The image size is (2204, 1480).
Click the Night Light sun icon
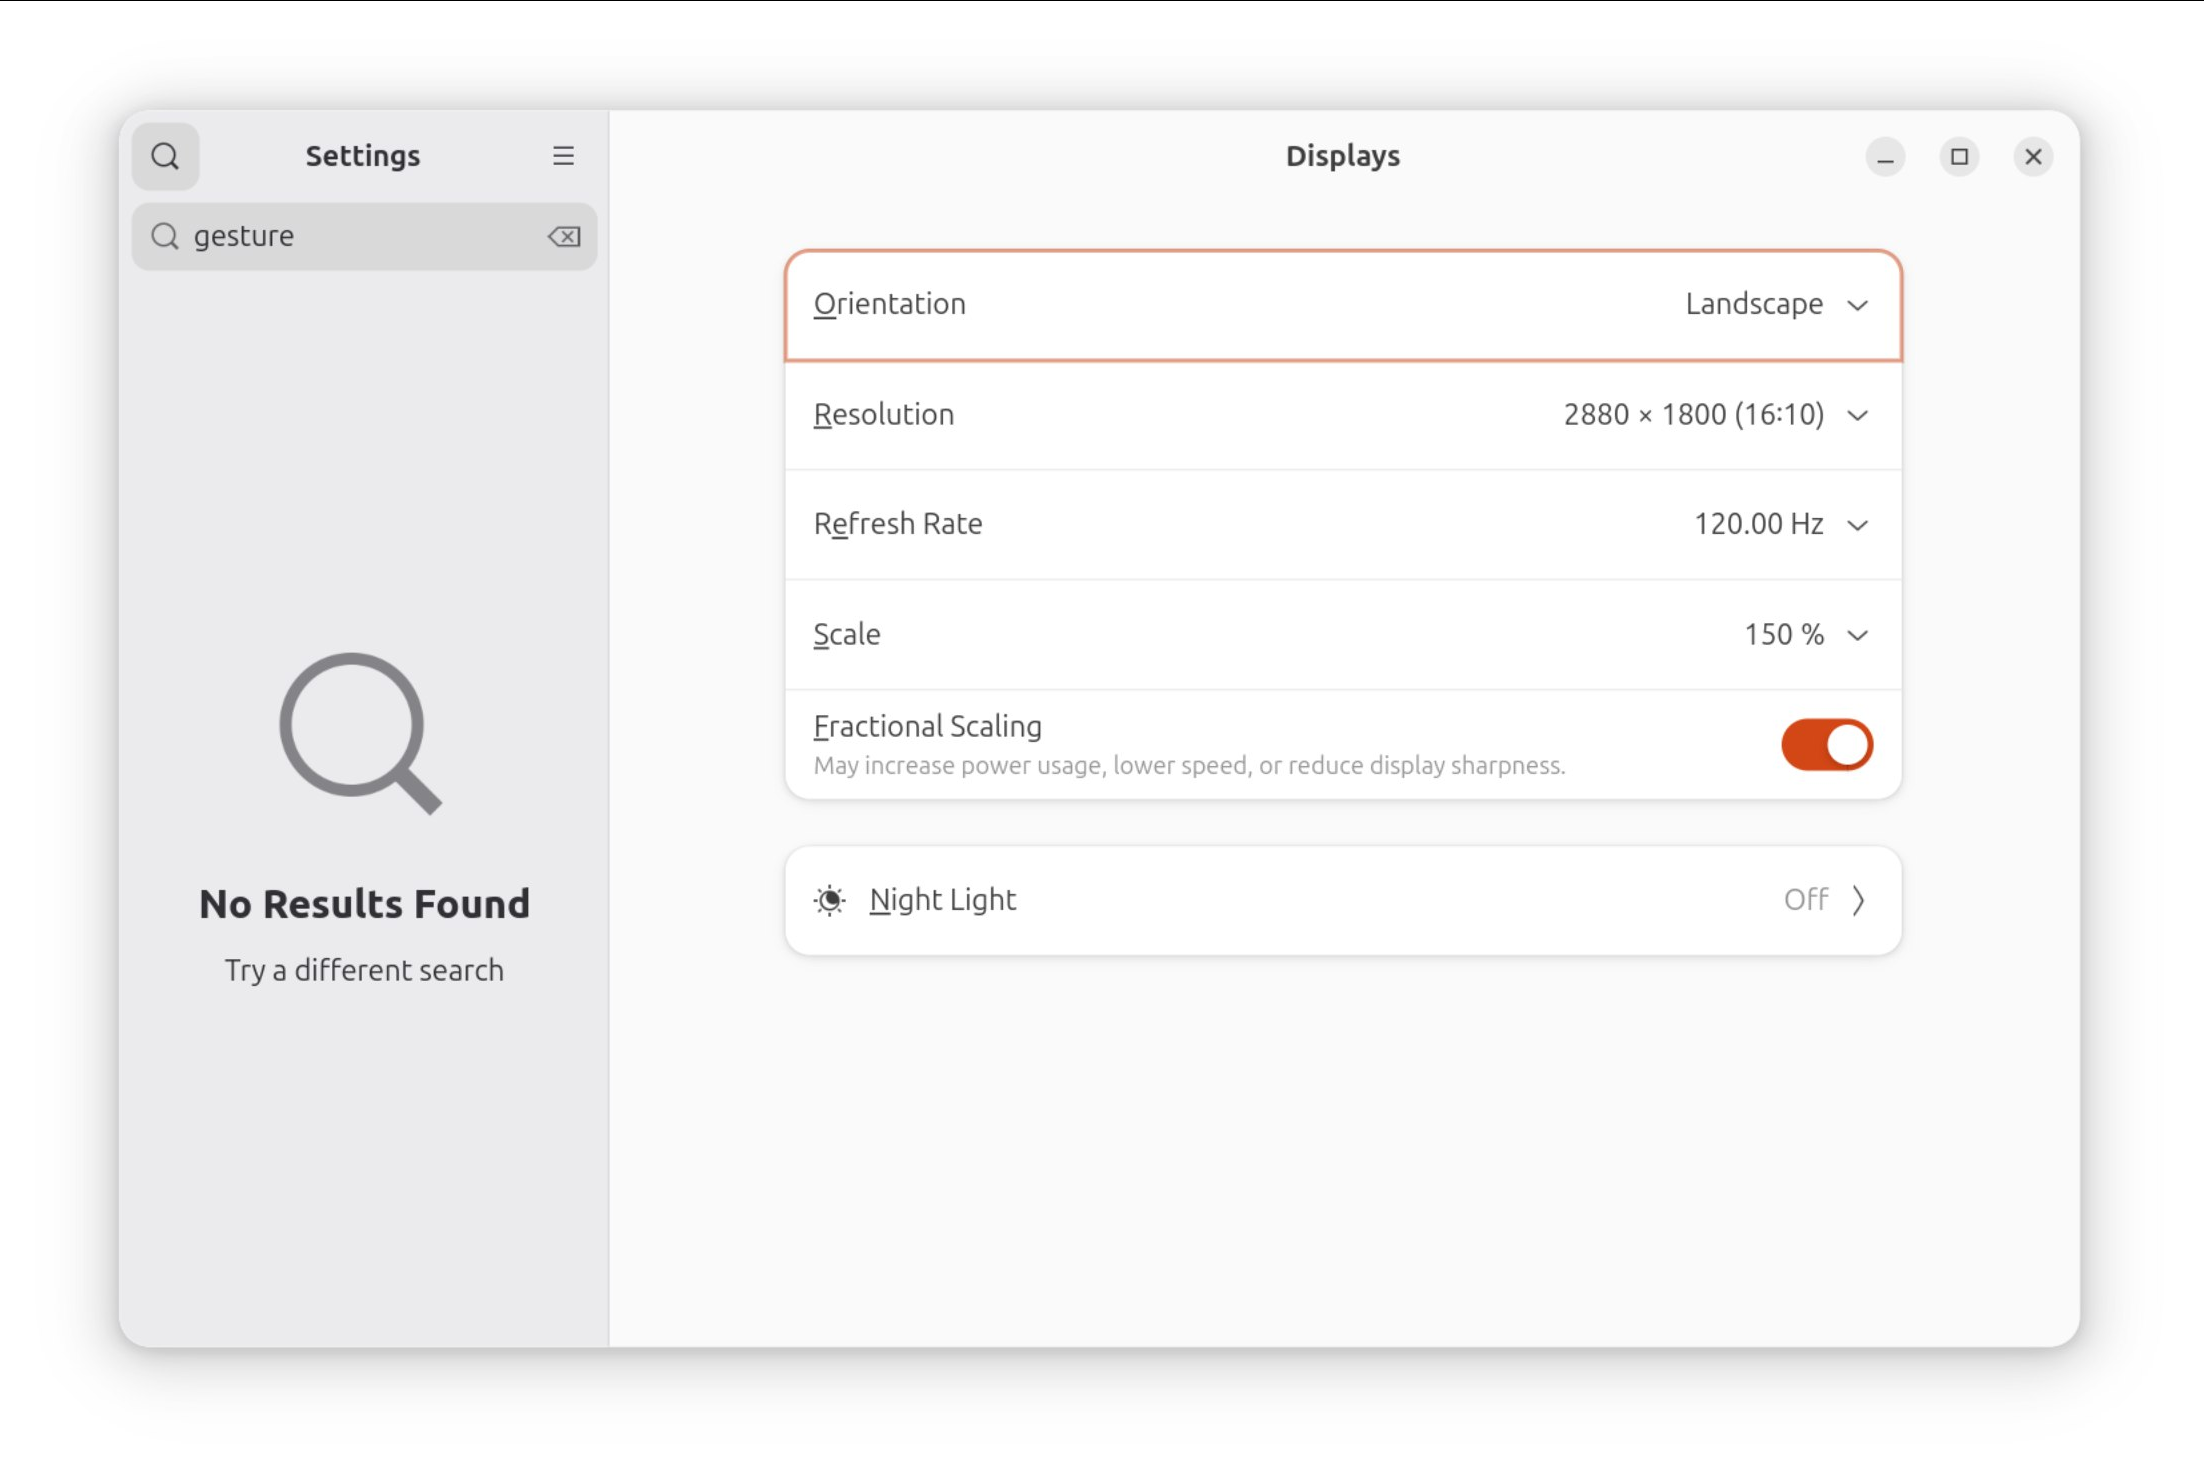(x=829, y=900)
